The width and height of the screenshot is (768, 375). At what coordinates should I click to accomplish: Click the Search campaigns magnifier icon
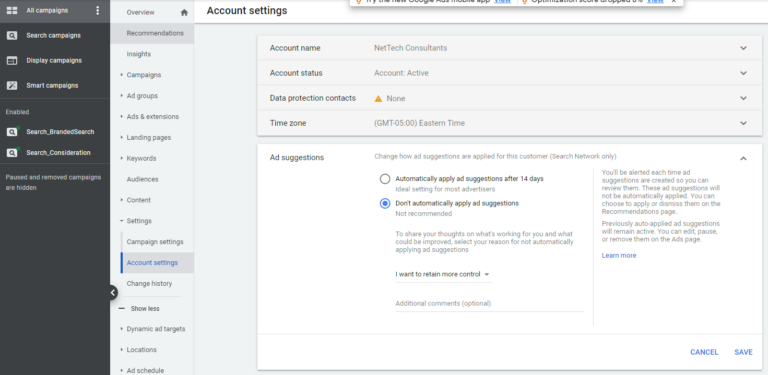click(x=12, y=35)
